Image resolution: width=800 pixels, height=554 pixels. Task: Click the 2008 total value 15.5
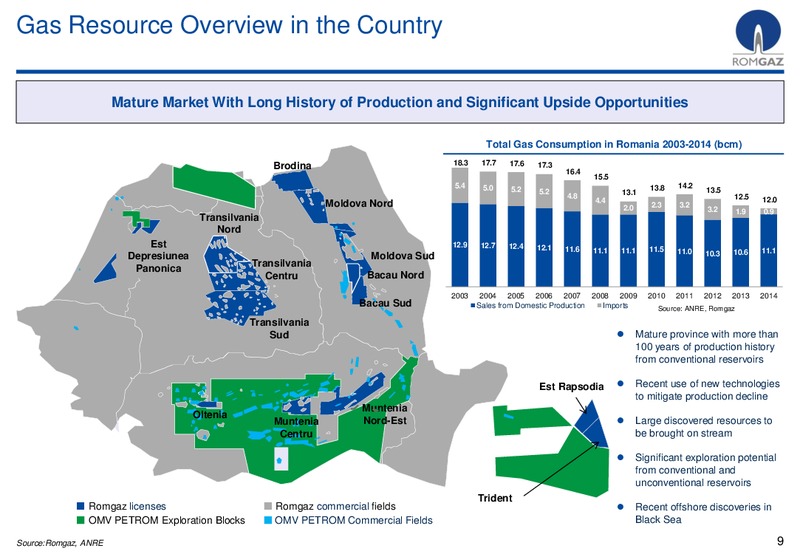(601, 177)
